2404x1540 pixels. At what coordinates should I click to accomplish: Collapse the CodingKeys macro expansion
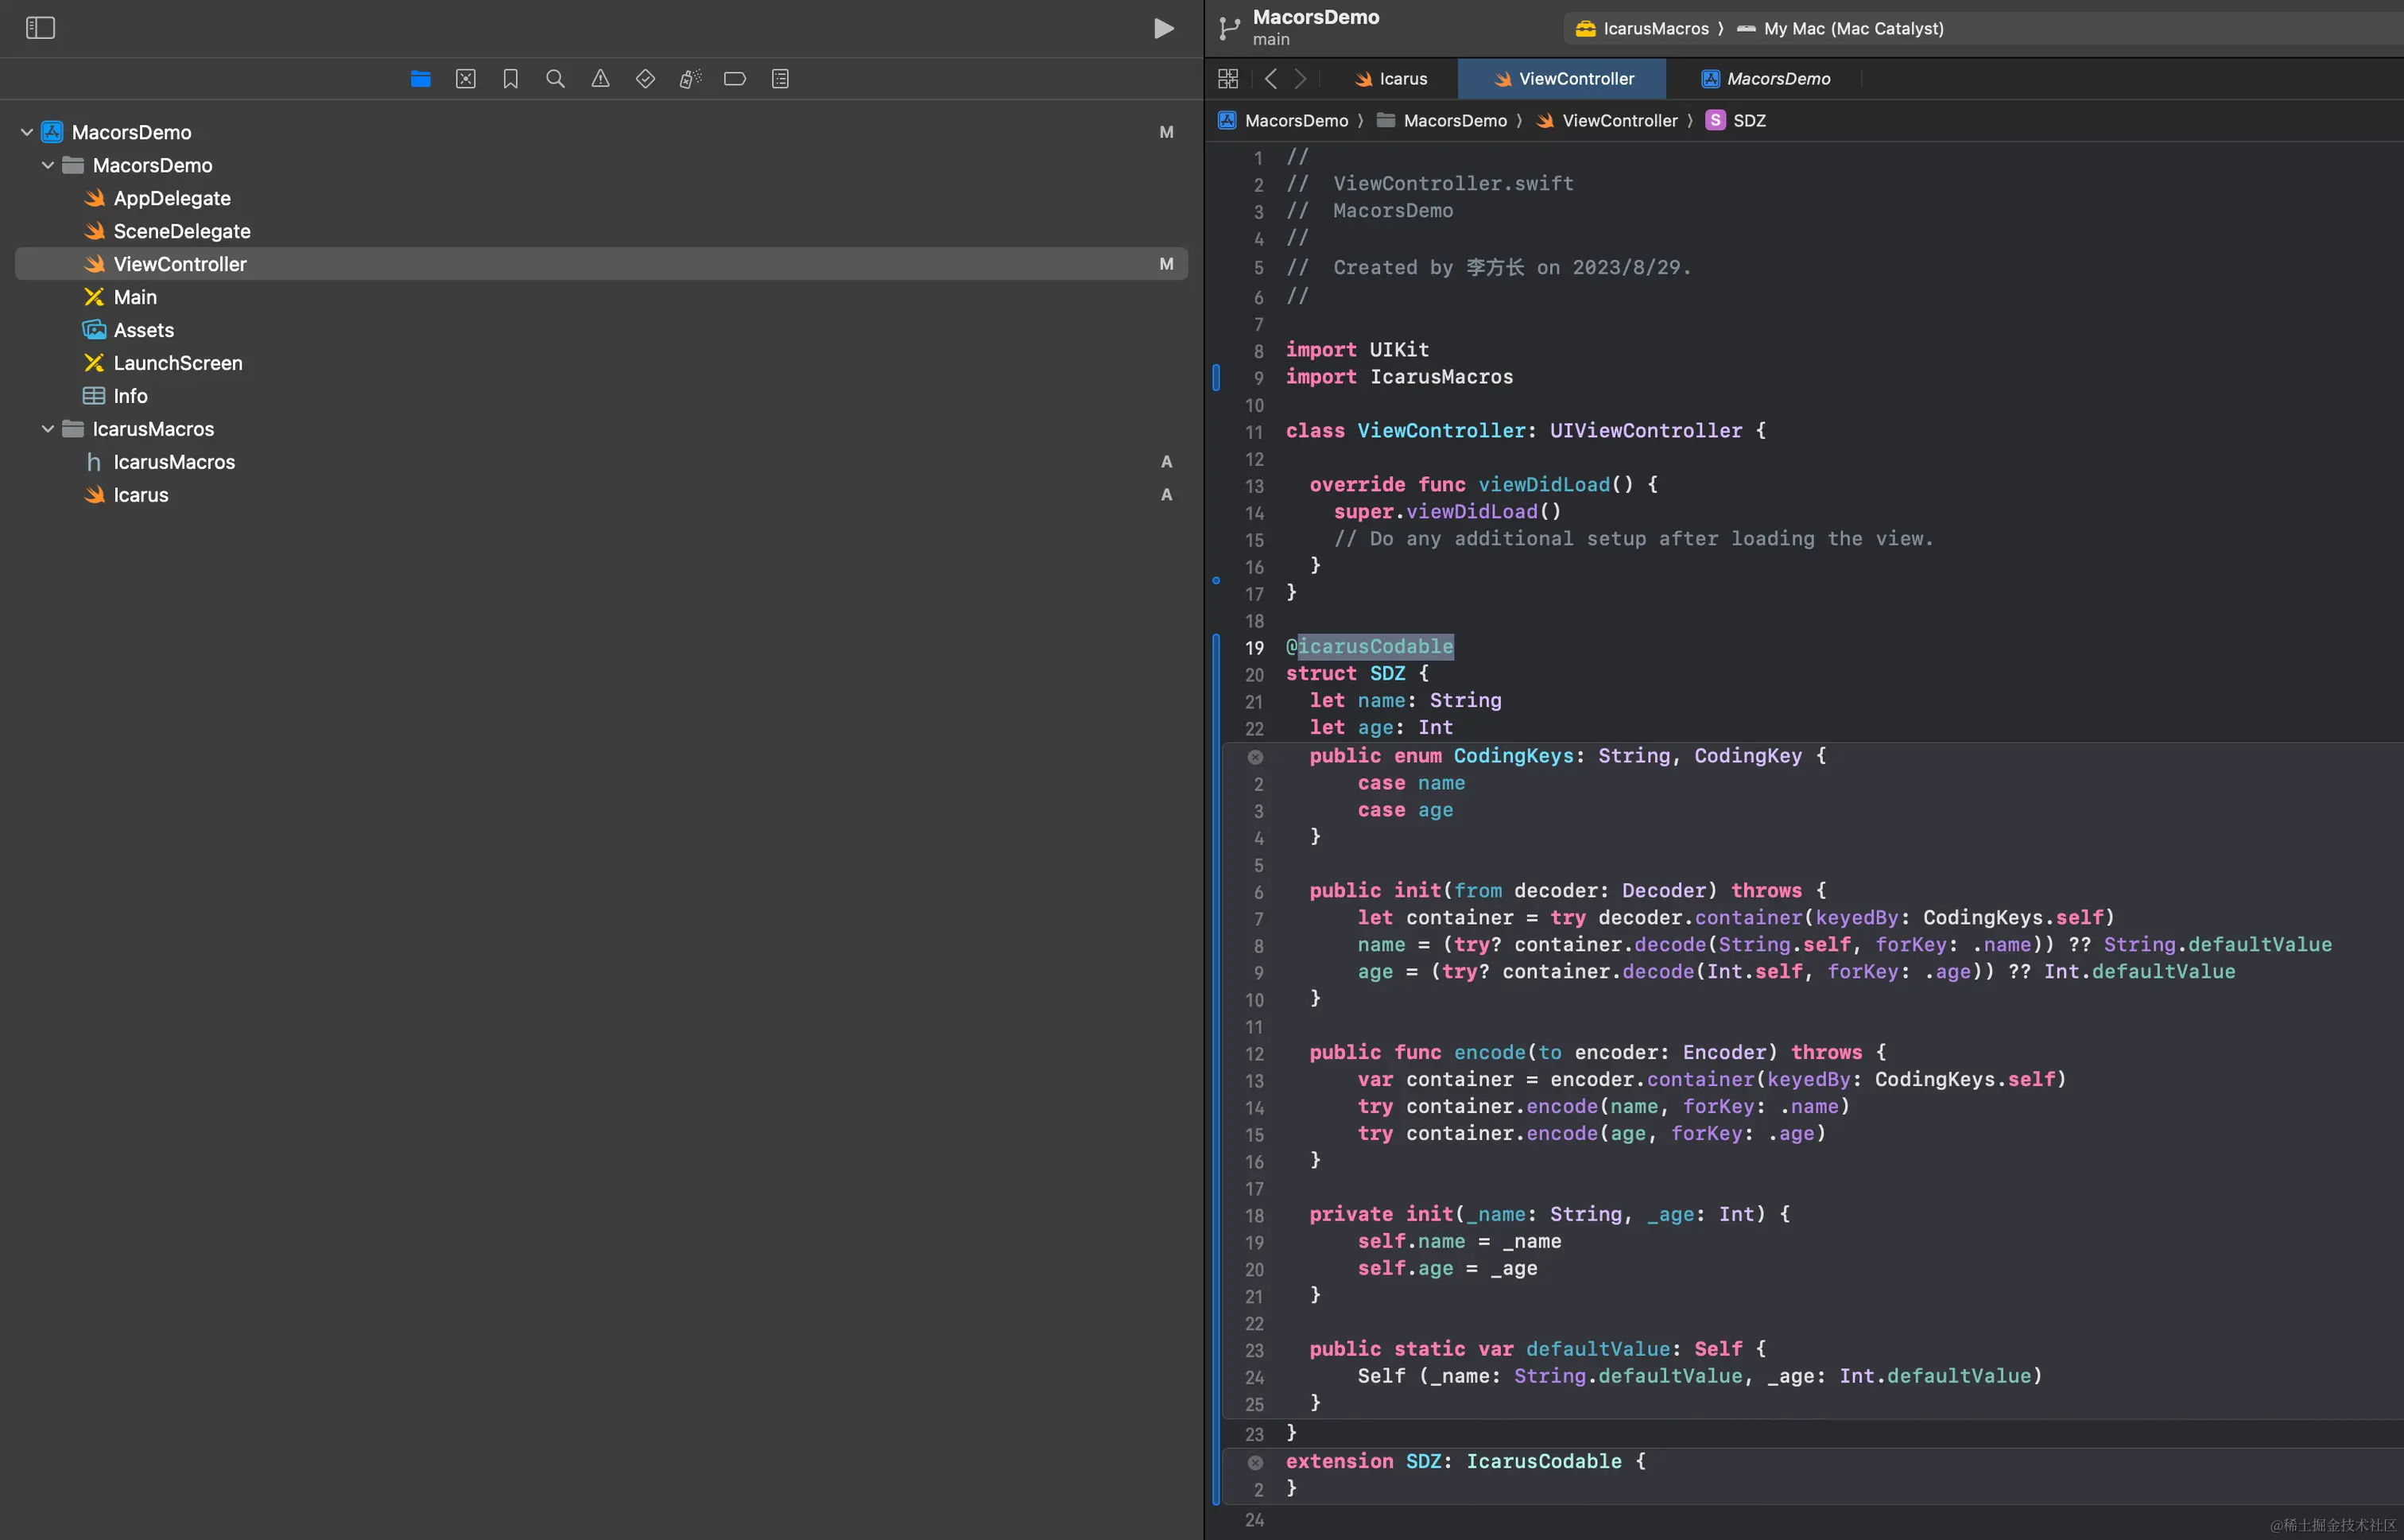click(x=1255, y=757)
